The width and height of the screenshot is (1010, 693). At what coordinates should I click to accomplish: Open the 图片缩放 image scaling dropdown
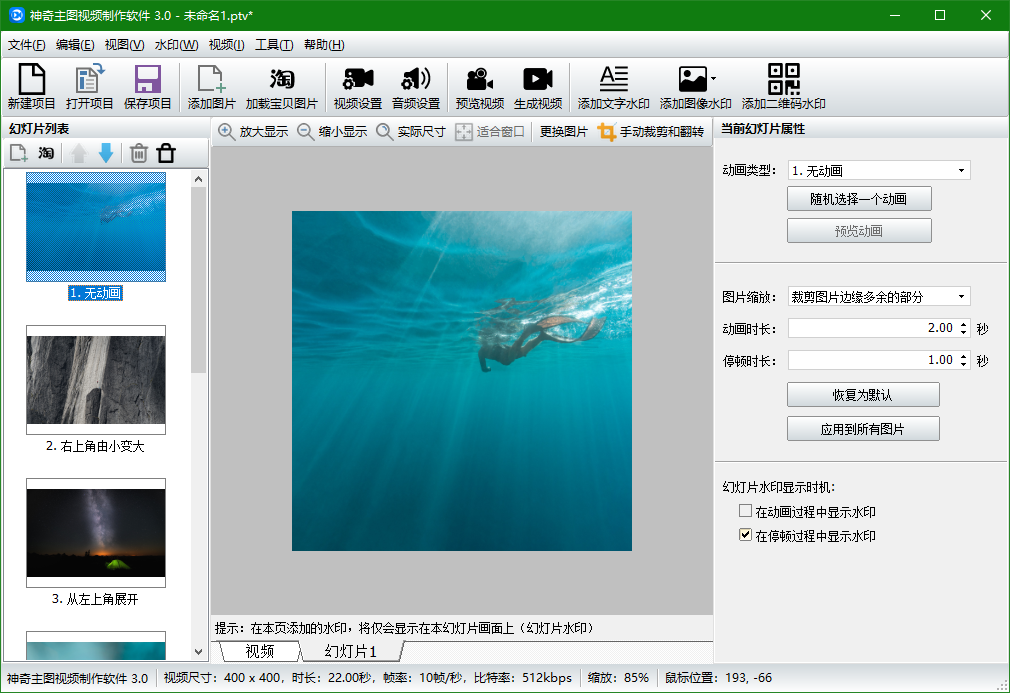(x=961, y=297)
